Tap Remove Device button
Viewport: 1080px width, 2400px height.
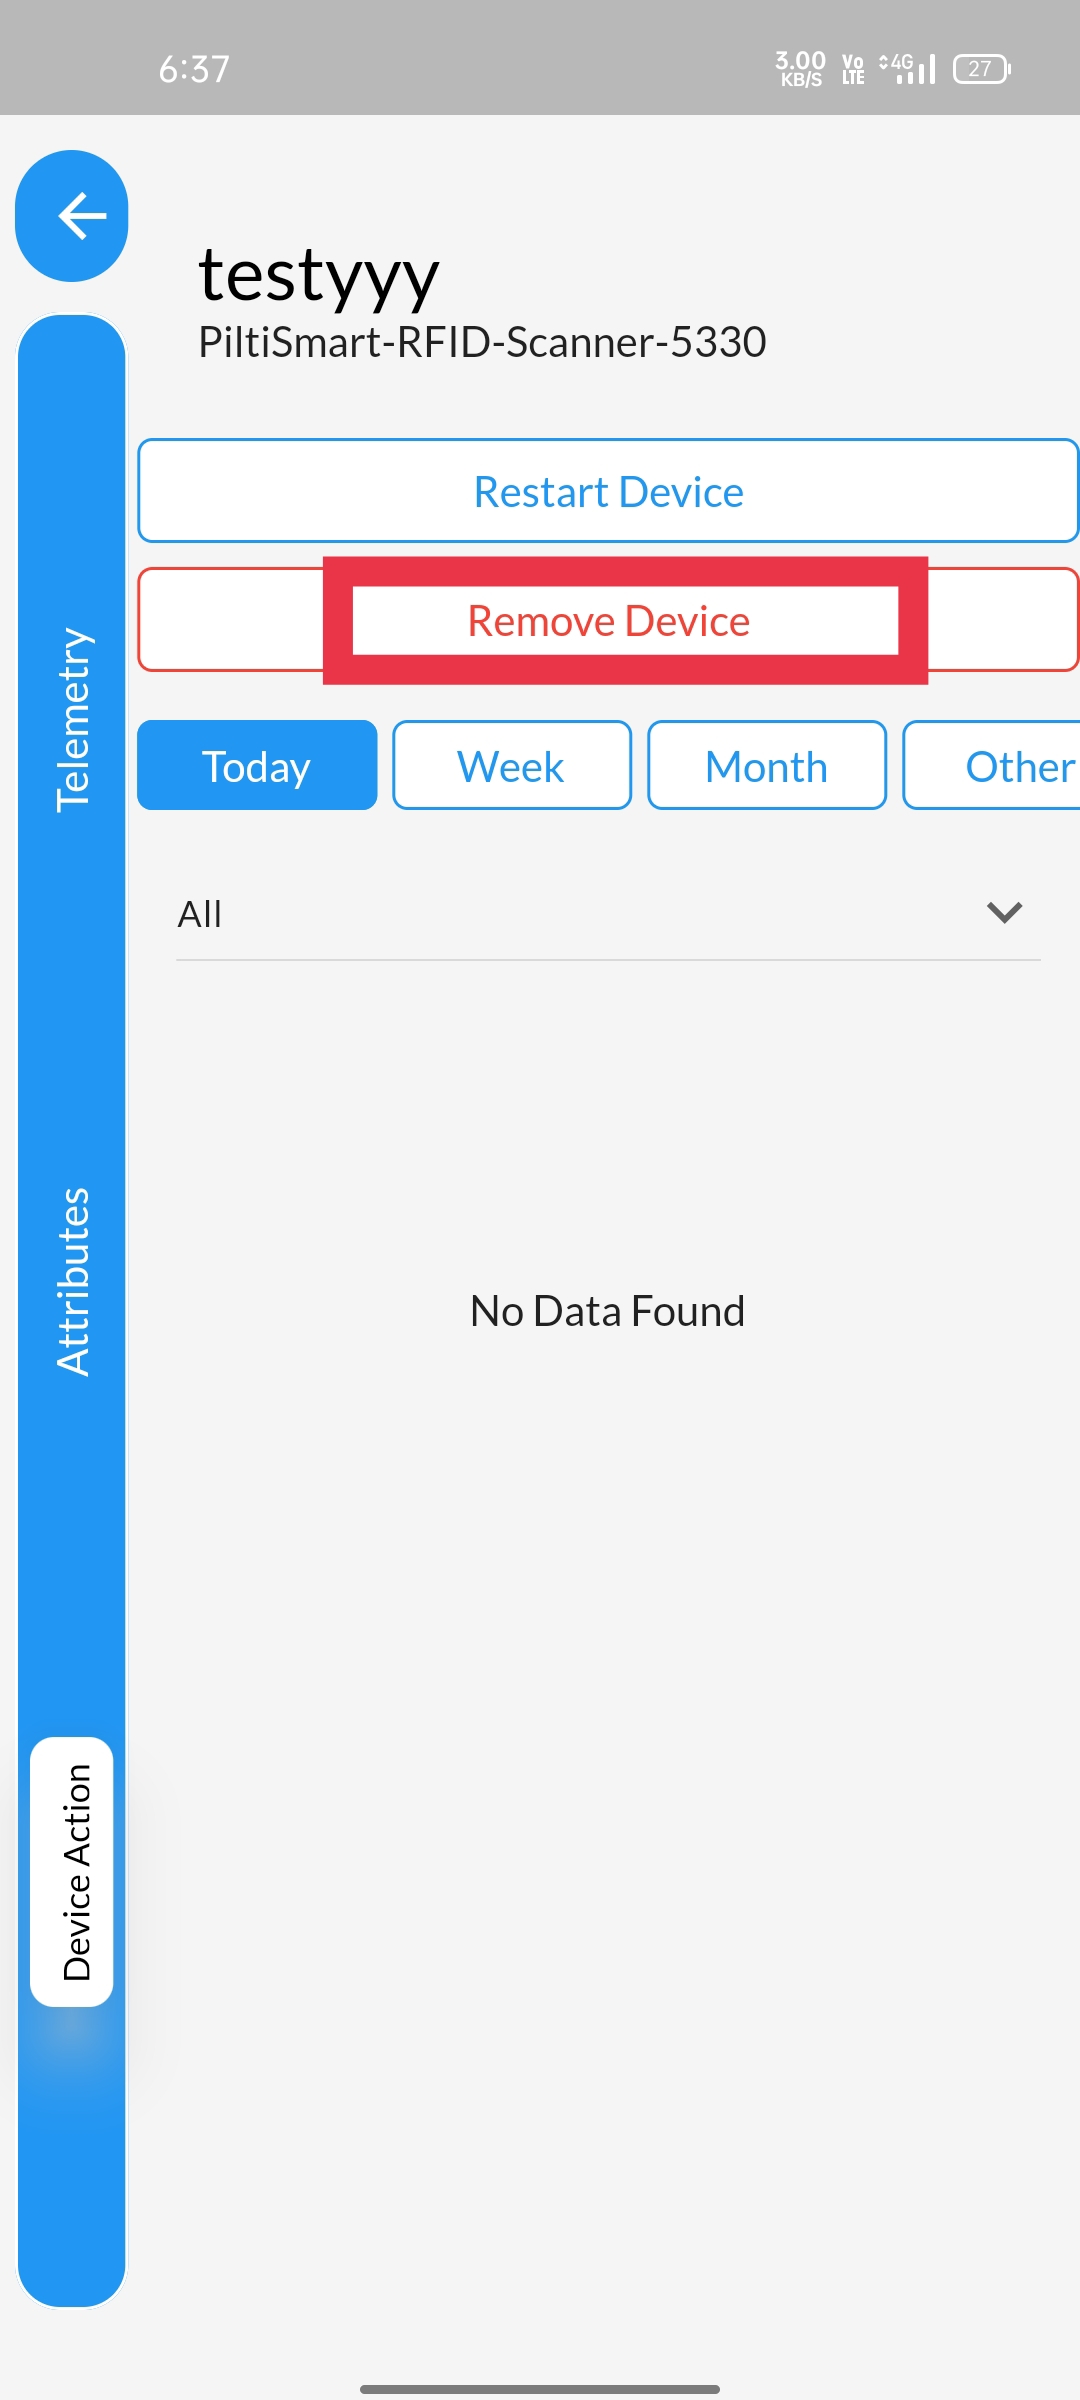[608, 620]
